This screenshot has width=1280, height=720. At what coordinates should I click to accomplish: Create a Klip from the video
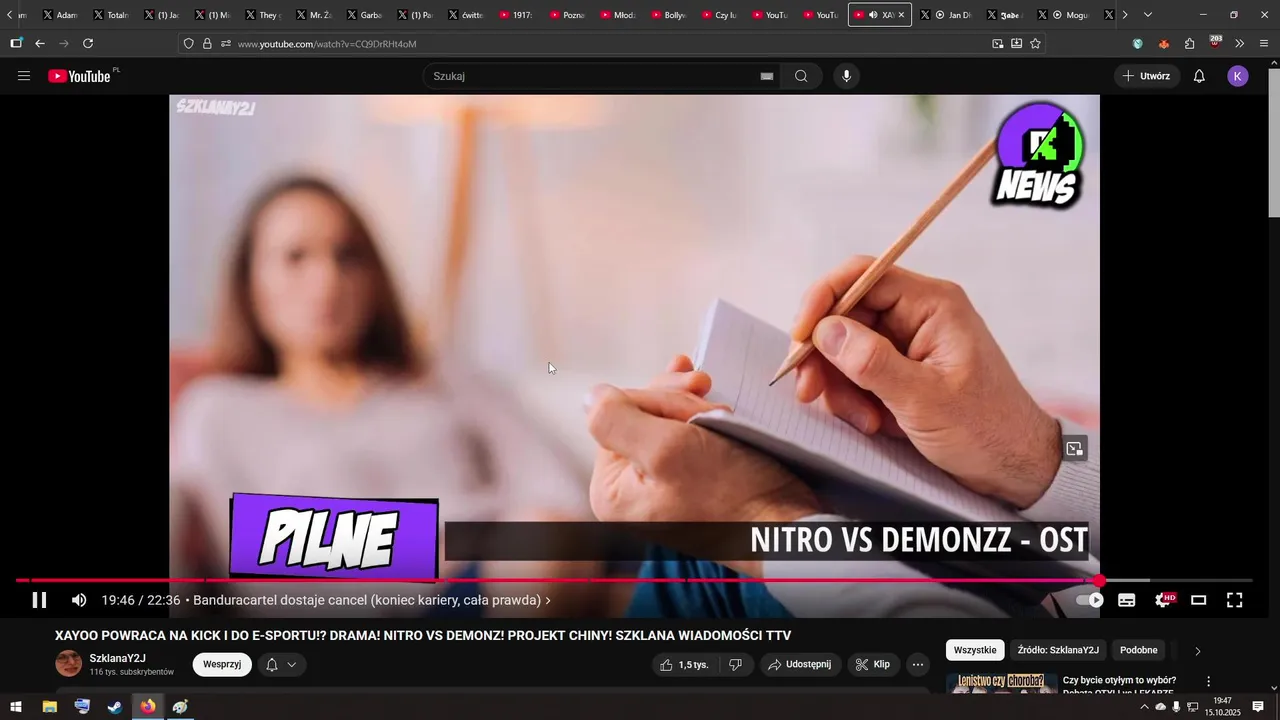pyautogui.click(x=873, y=664)
